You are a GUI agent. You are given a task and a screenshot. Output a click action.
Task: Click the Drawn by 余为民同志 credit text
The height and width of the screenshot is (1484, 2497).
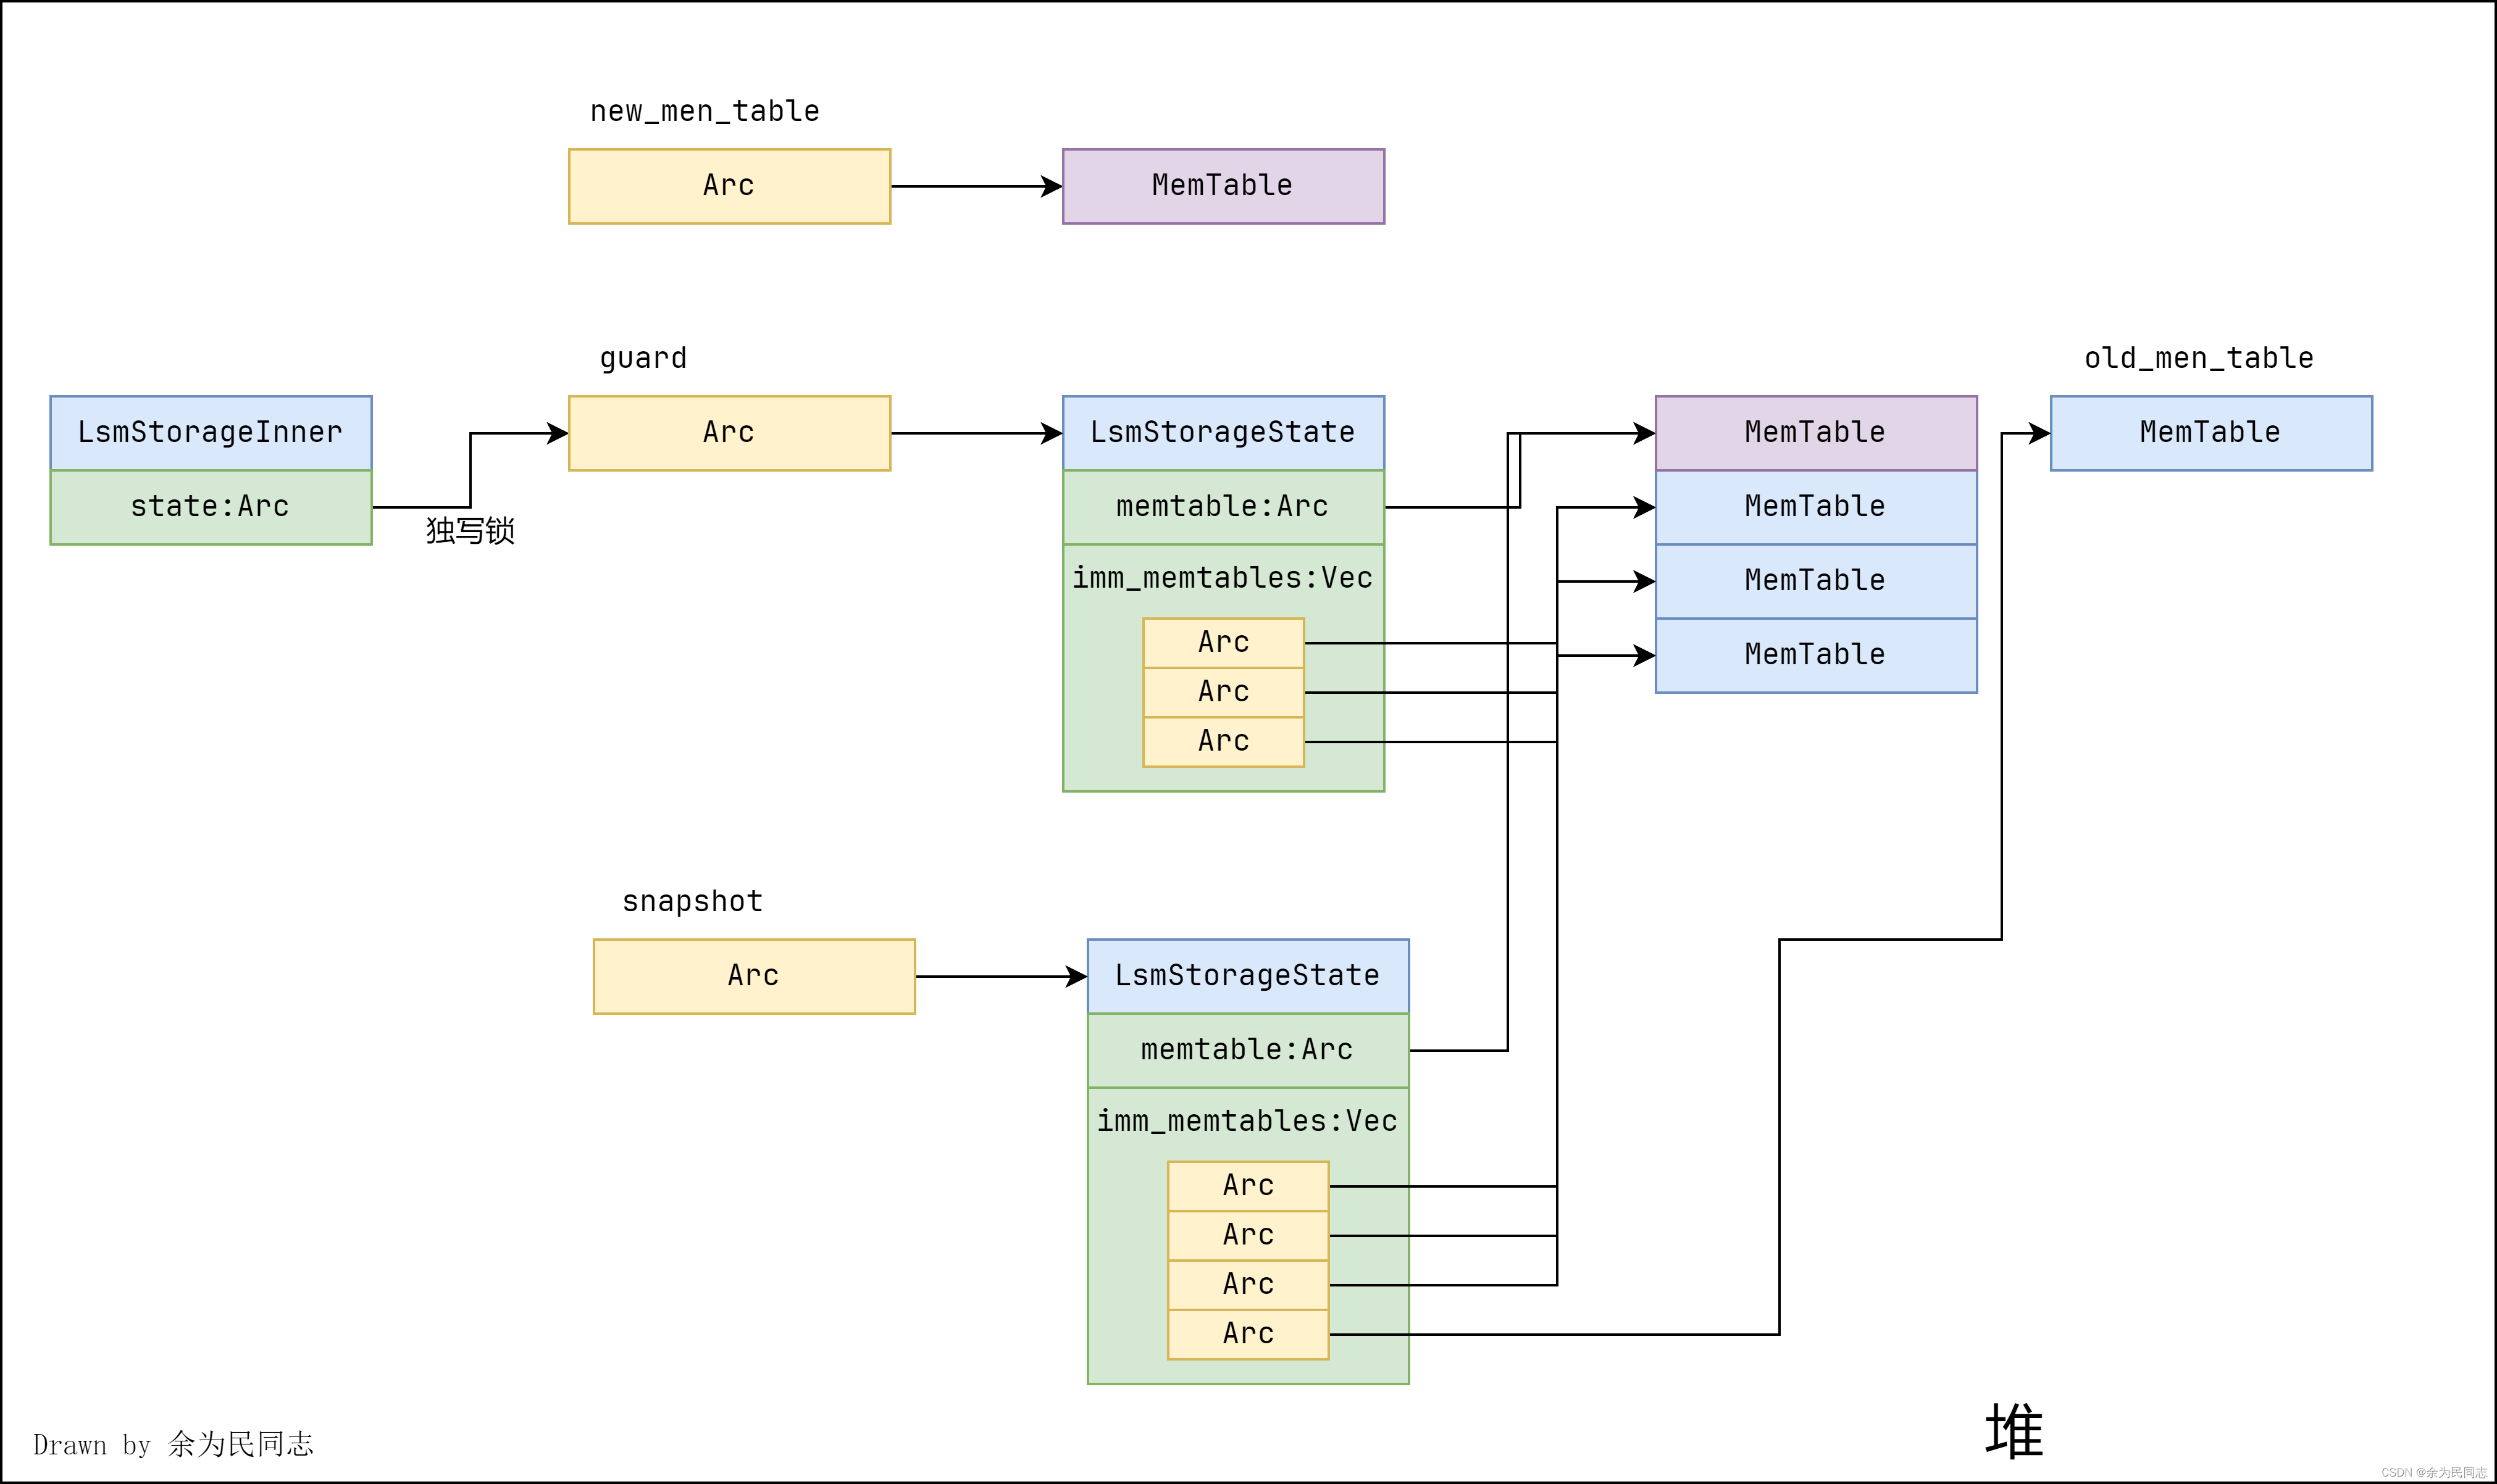(x=173, y=1444)
